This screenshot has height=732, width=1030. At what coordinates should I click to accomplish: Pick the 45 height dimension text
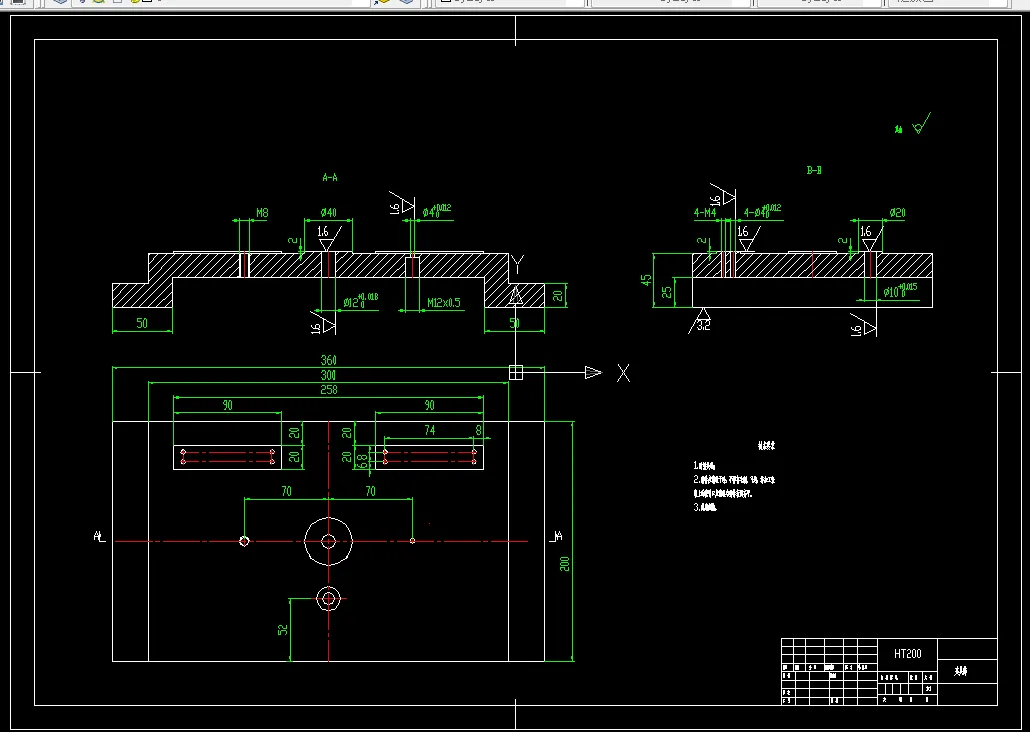646,280
